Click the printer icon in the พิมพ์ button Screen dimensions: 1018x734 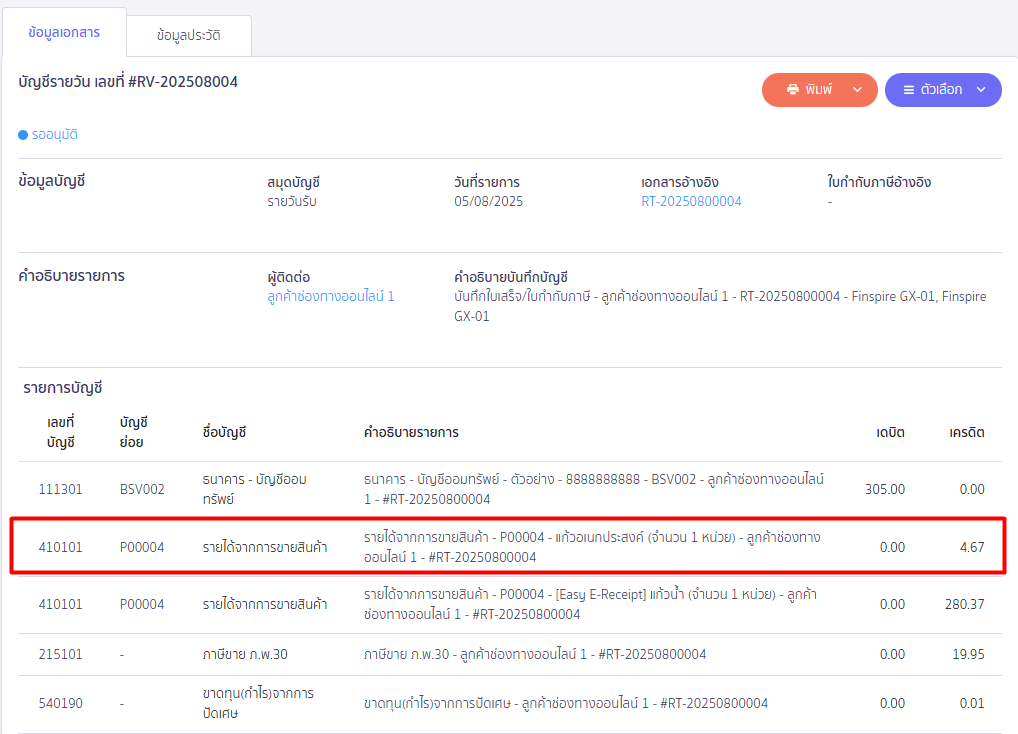(x=792, y=90)
